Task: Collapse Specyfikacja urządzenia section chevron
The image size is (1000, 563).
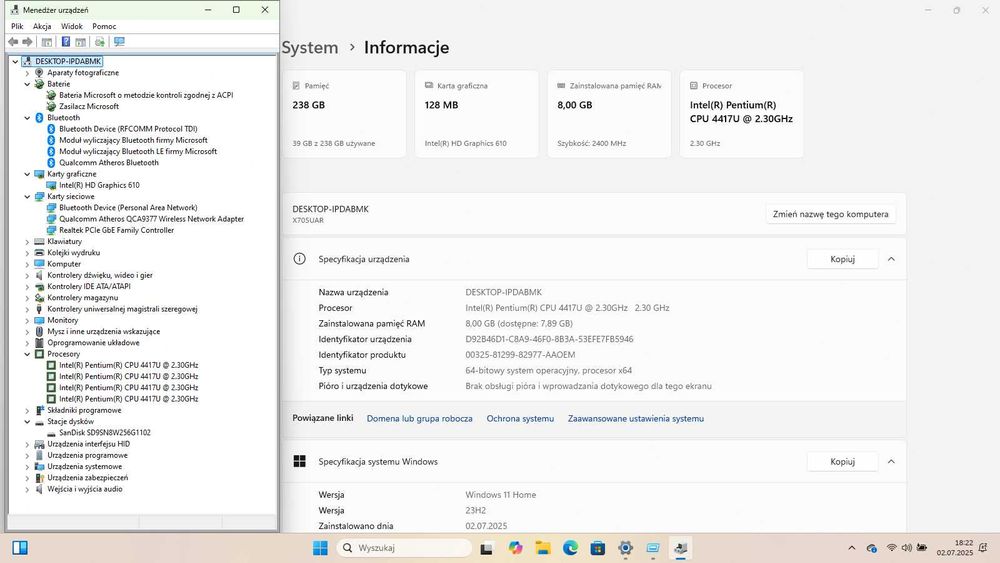Action: (x=891, y=259)
